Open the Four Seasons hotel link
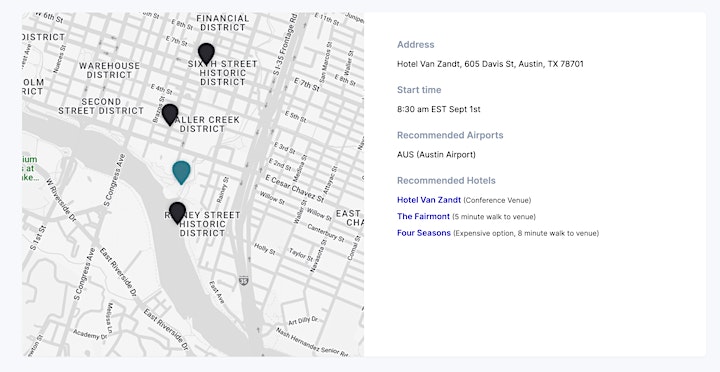 click(x=423, y=233)
